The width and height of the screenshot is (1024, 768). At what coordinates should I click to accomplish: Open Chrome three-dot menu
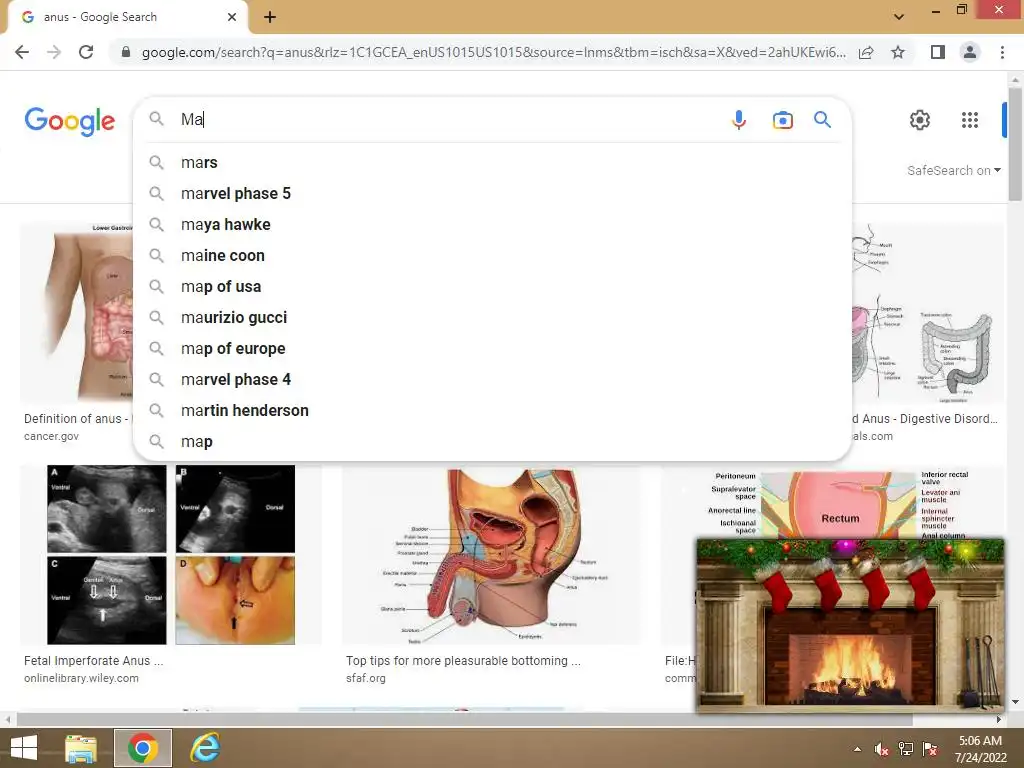pyautogui.click(x=1002, y=52)
